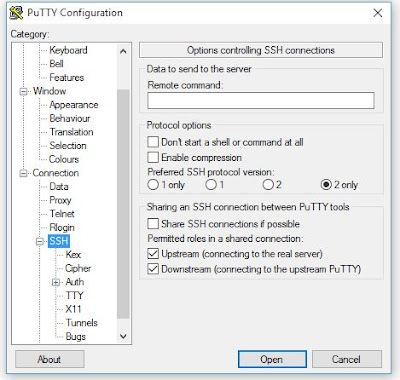Select the '1' SSH protocol version radio
The image size is (400, 380).
(x=211, y=185)
